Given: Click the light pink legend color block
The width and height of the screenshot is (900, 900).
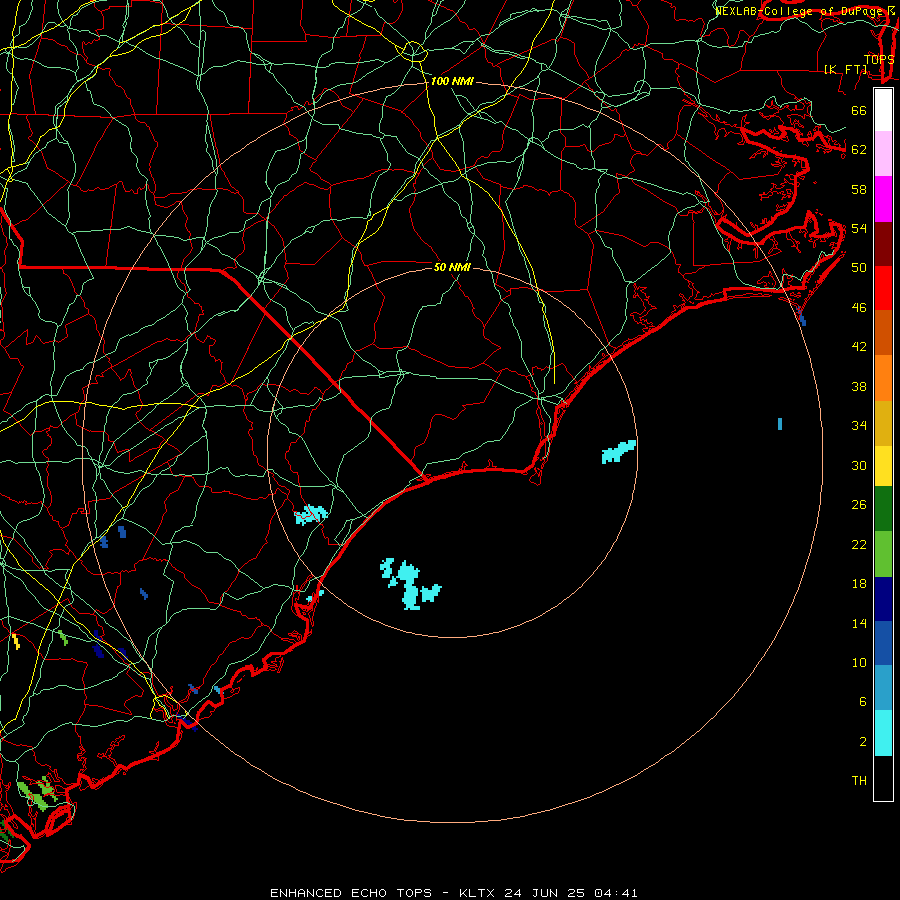Looking at the screenshot, I should [883, 153].
